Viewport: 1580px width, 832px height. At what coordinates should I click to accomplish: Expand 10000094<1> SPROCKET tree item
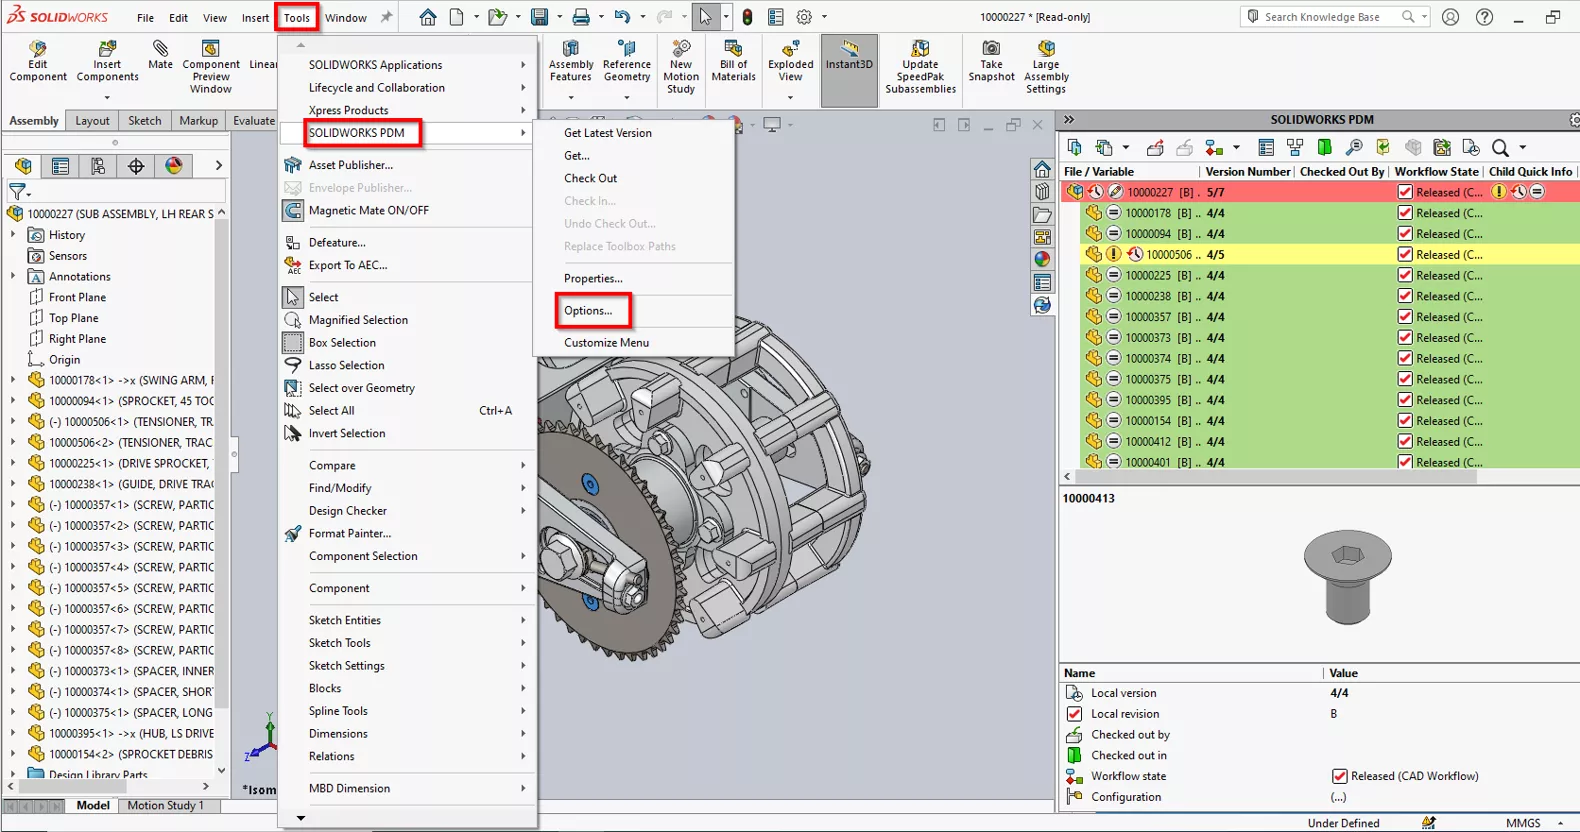point(13,401)
